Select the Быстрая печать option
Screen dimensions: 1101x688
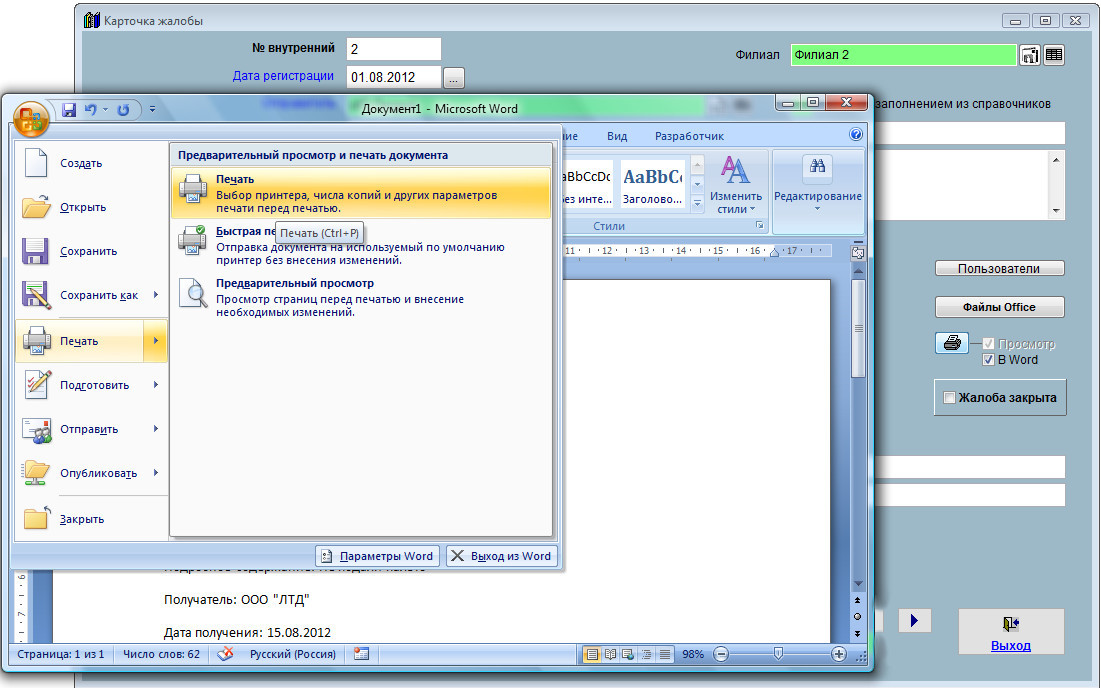coord(361,245)
